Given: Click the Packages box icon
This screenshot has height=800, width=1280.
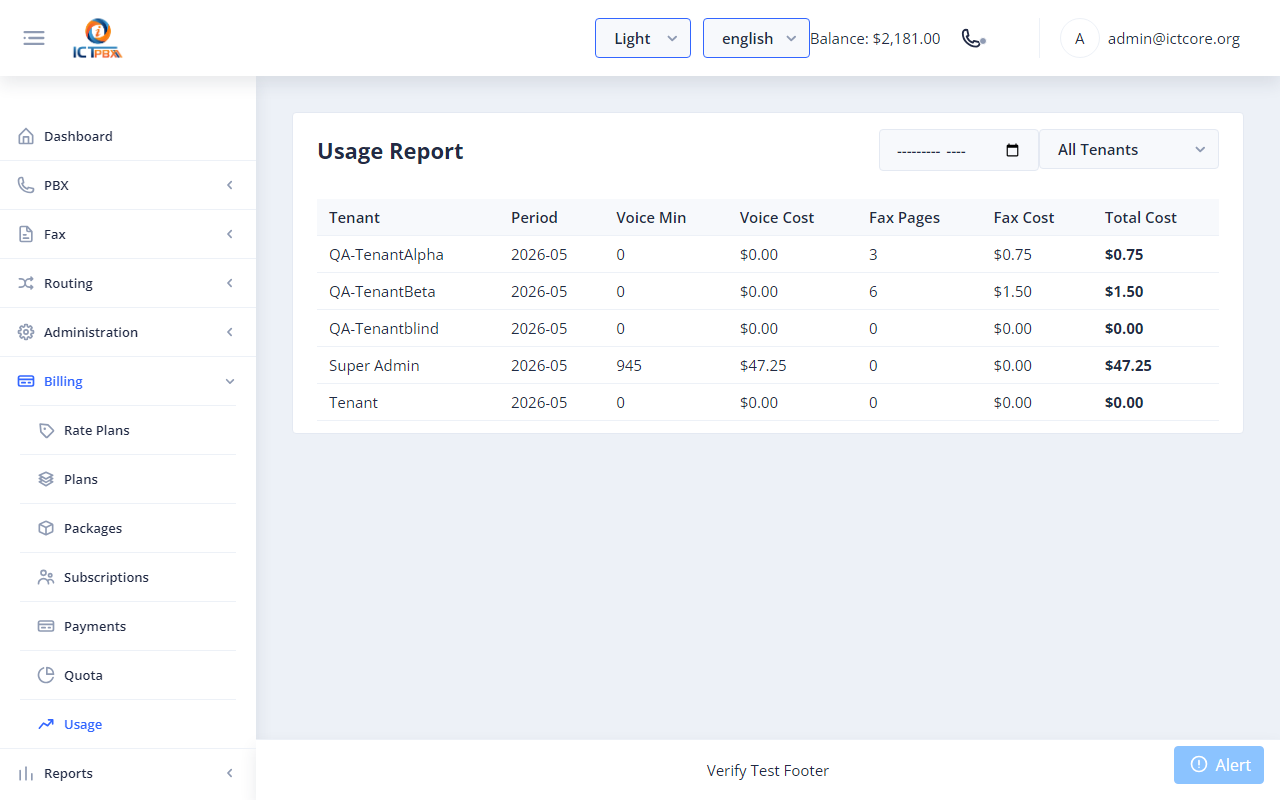Looking at the screenshot, I should tap(46, 528).
